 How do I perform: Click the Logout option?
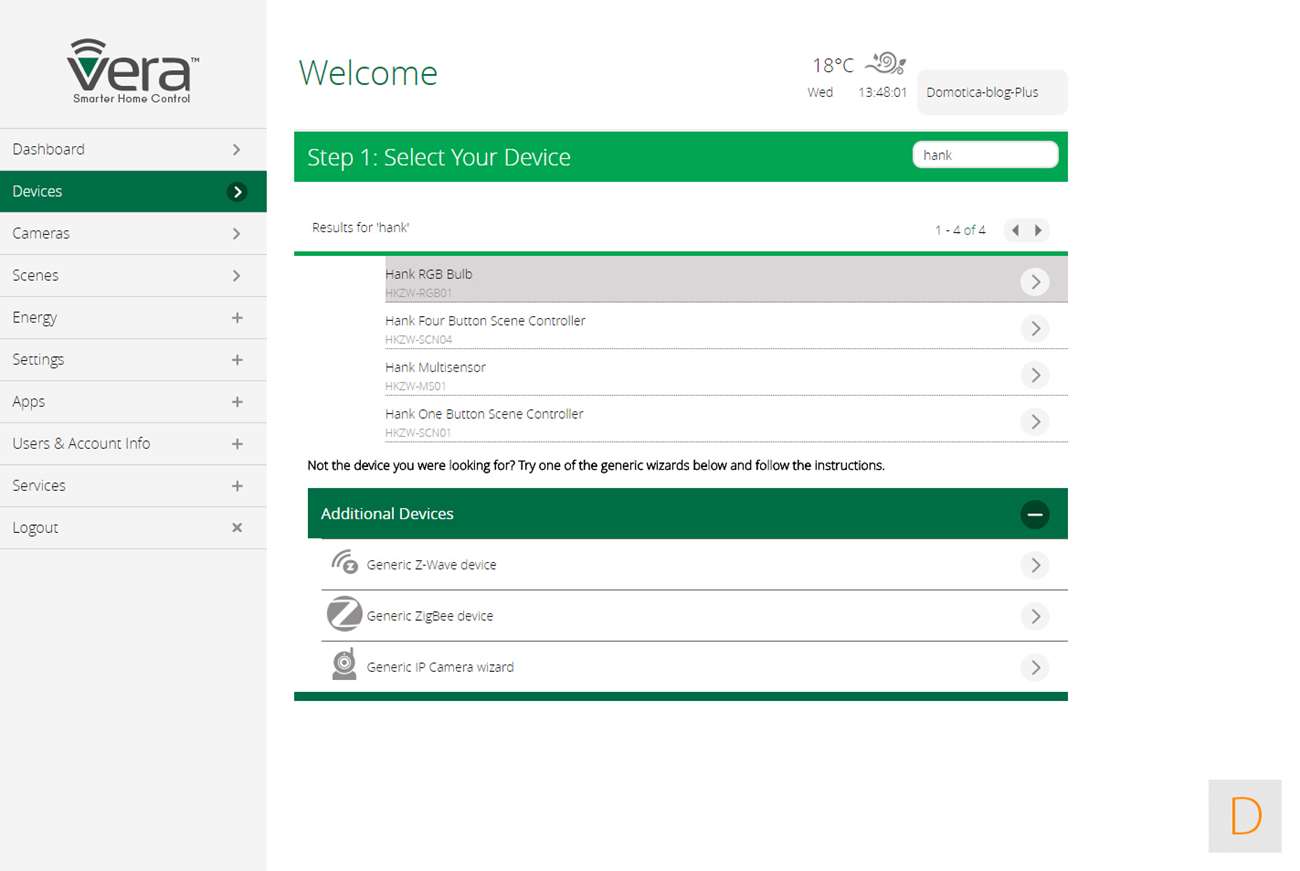pos(133,527)
